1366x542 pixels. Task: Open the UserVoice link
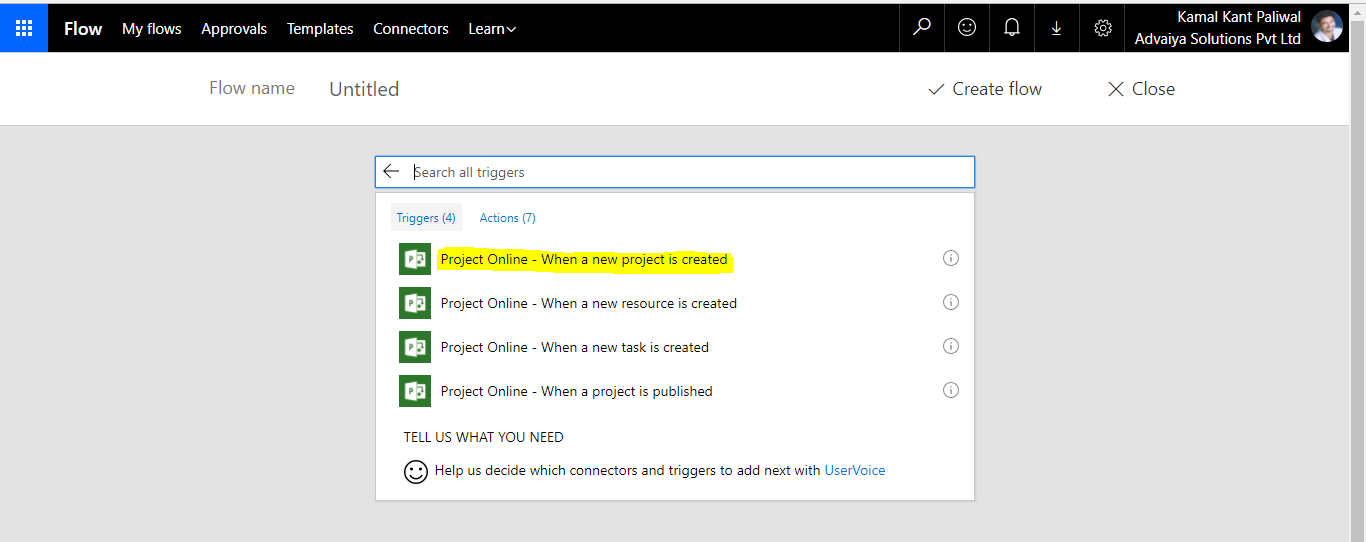855,470
